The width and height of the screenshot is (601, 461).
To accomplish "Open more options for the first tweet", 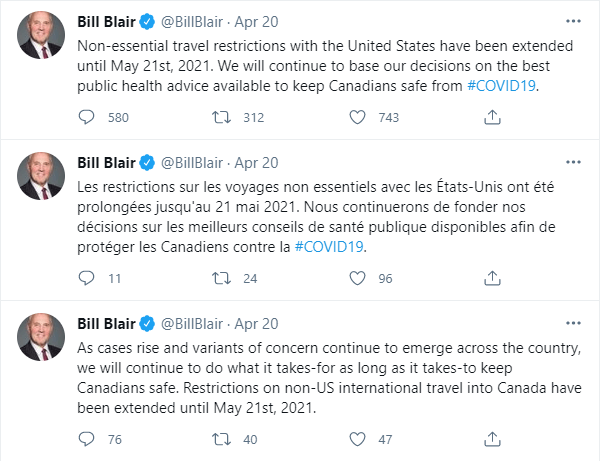I will (x=572, y=20).
